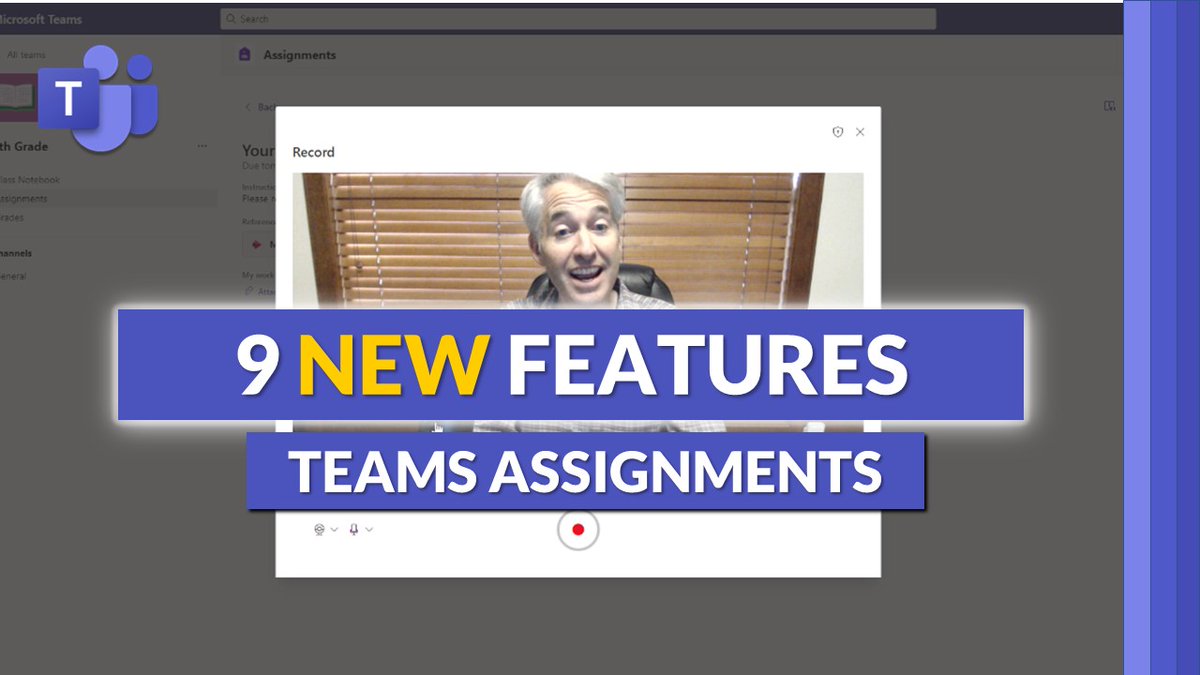Click the 'Assignments' header title
The width and height of the screenshot is (1200, 675).
point(300,55)
